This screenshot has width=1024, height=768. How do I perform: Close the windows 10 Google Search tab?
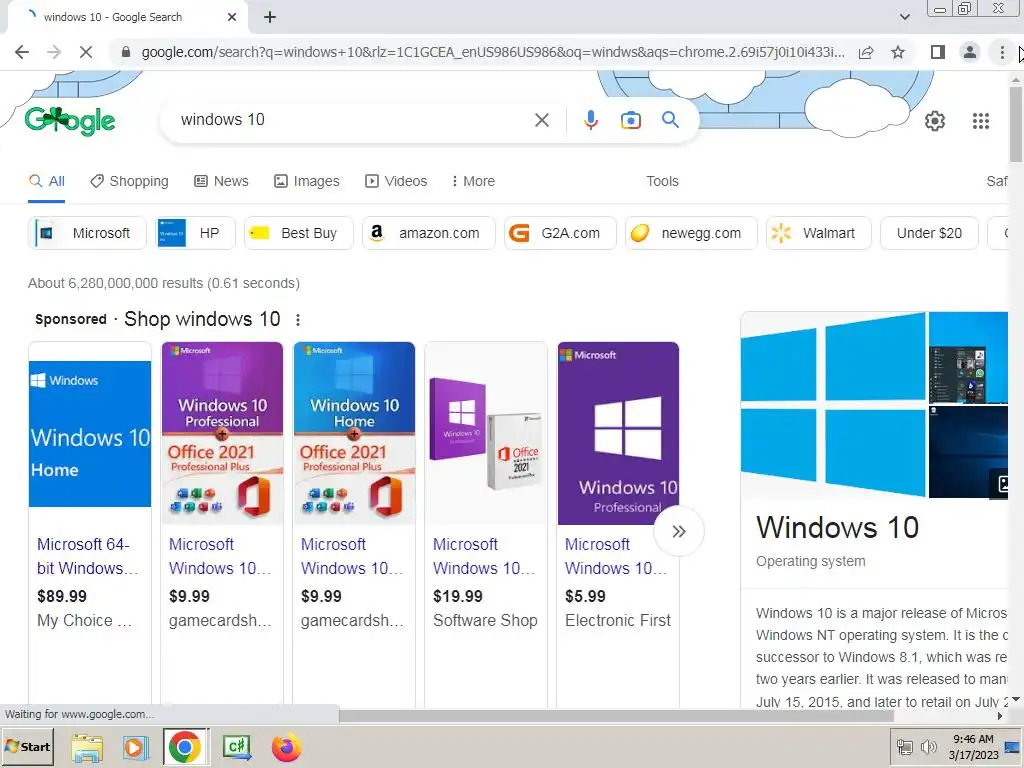point(232,18)
